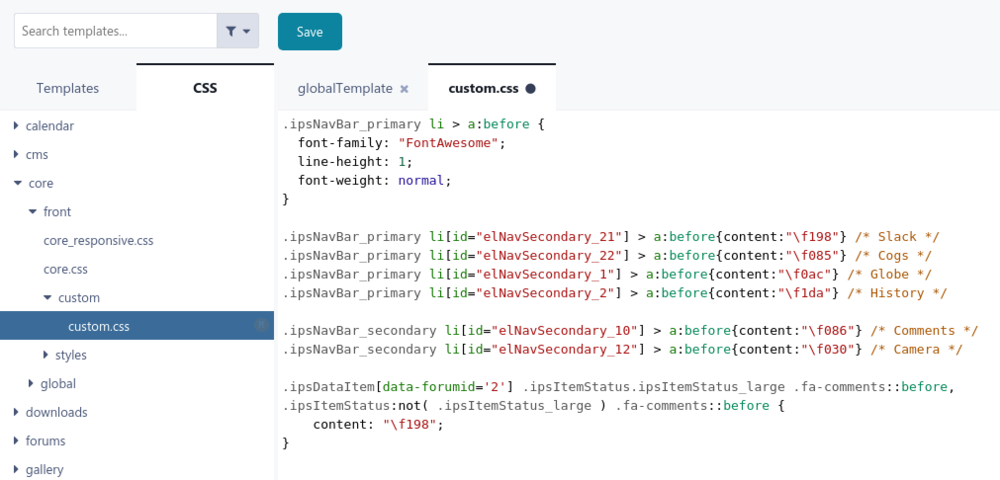The height and width of the screenshot is (480, 1000).
Task: Open core_responsive.css file
Action: pyautogui.click(x=98, y=241)
